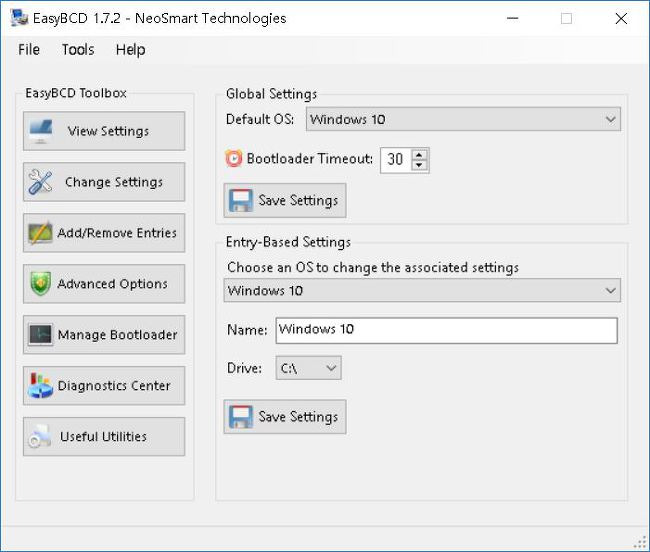Click the alarm clock icon beside Bootloader Timeout
This screenshot has height=552, width=650.
233,158
